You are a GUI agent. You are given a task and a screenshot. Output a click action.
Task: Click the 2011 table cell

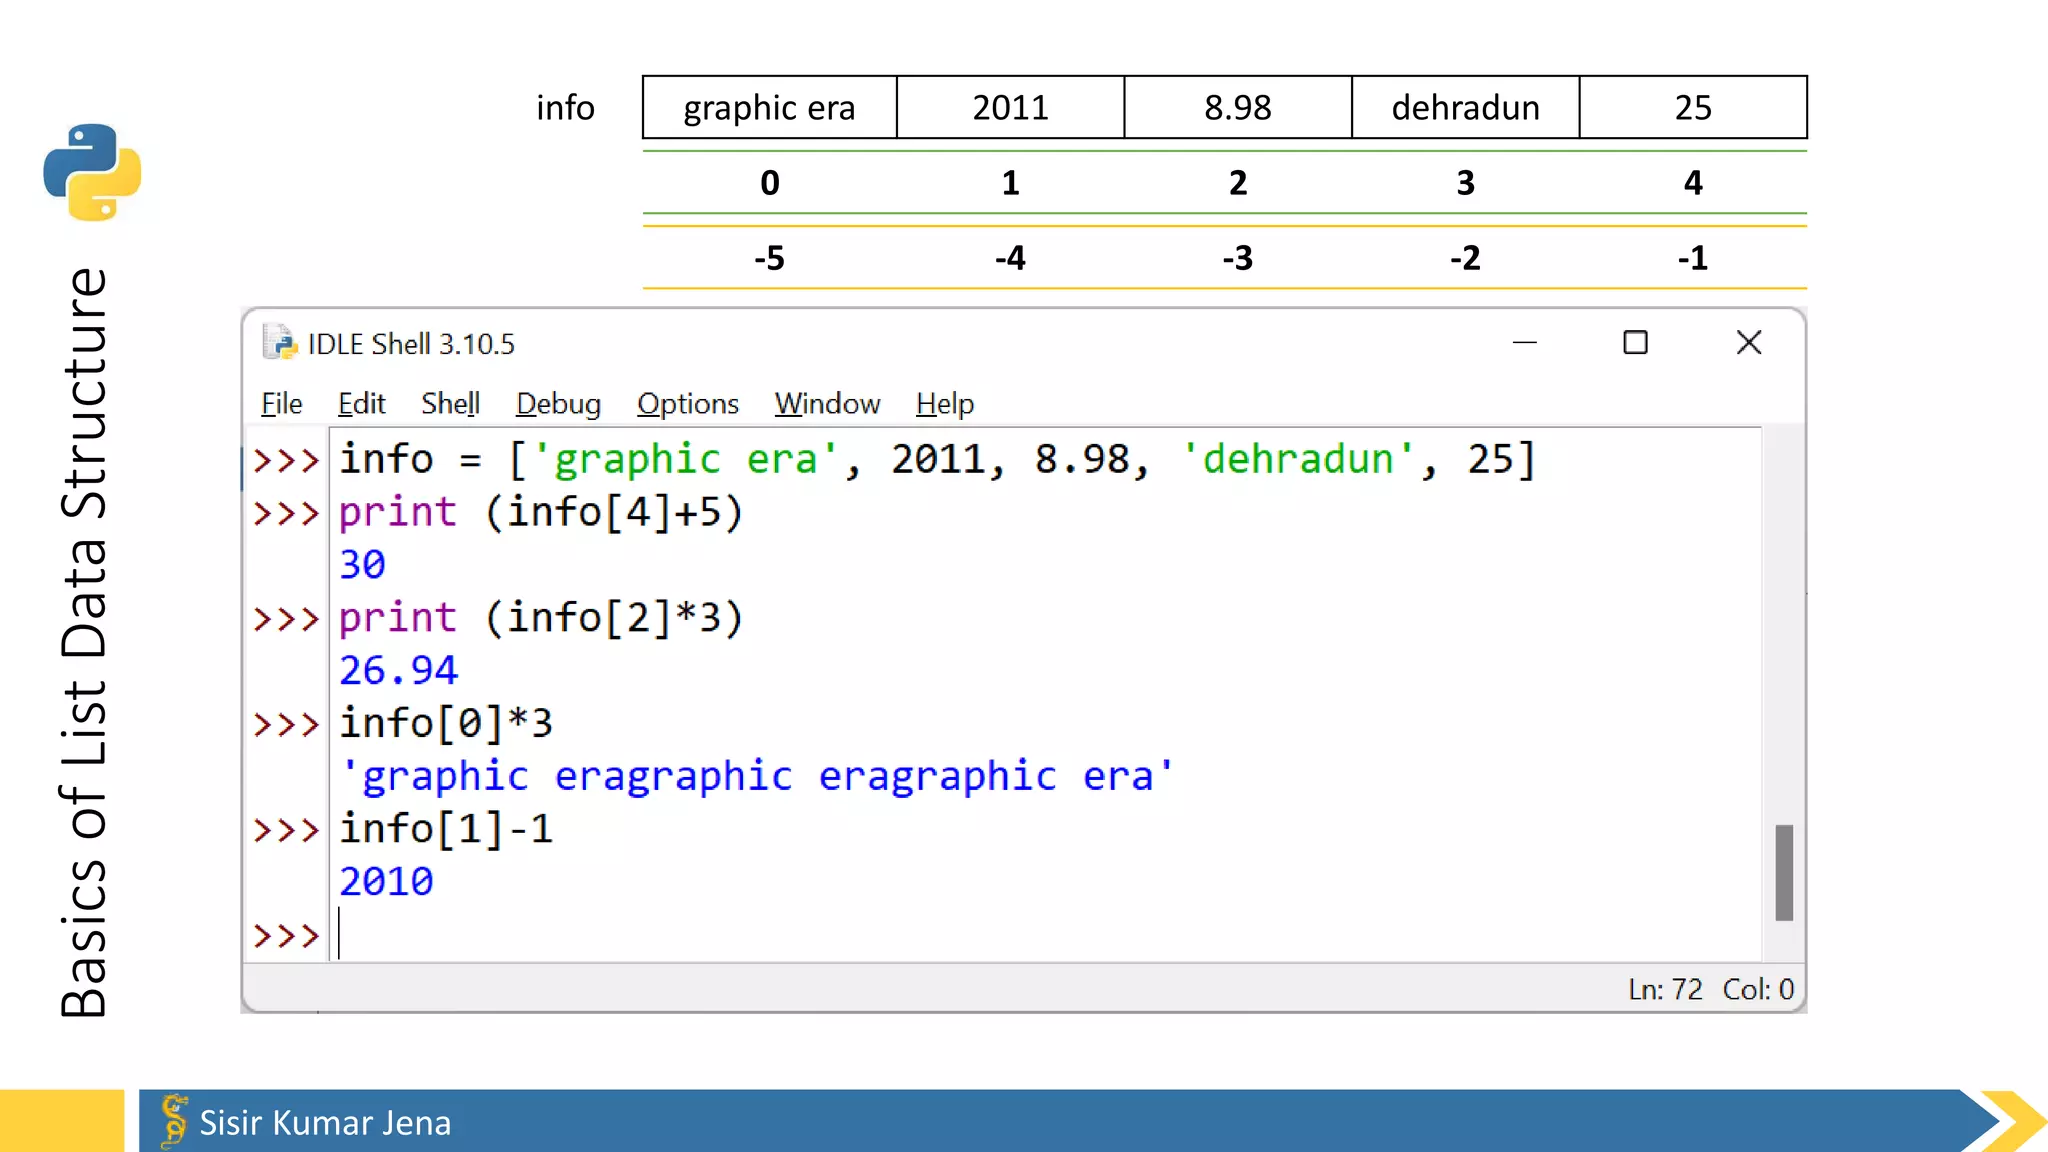(1010, 107)
